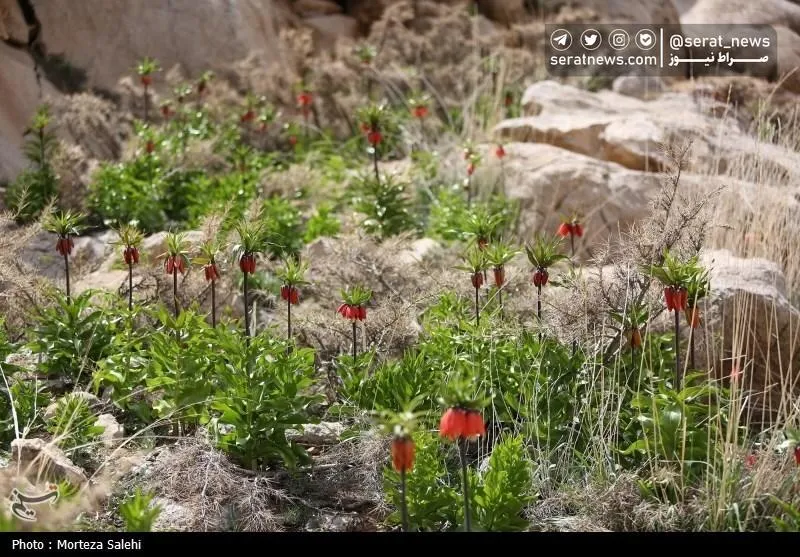The width and height of the screenshot is (800, 557).
Task: Click the leftmost red flower in the middle row
Action: [x=65, y=245]
